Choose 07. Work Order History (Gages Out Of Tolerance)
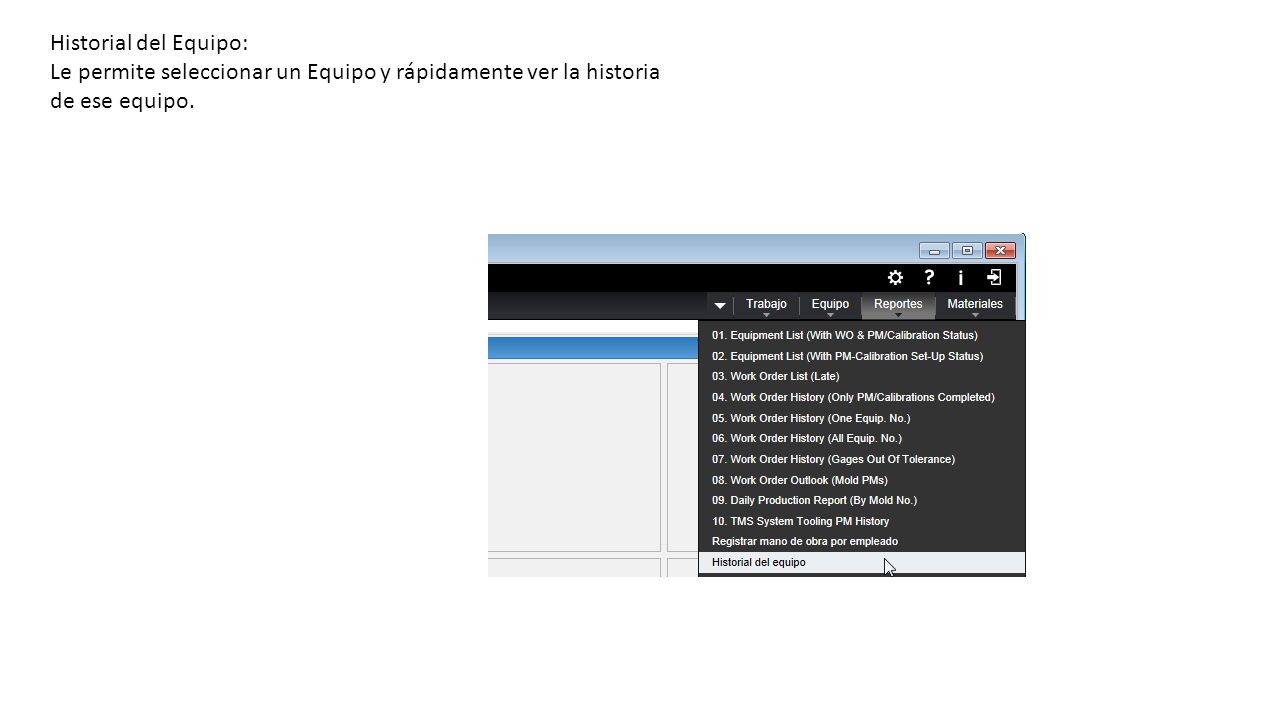This screenshot has height=720, width=1280. click(861, 459)
